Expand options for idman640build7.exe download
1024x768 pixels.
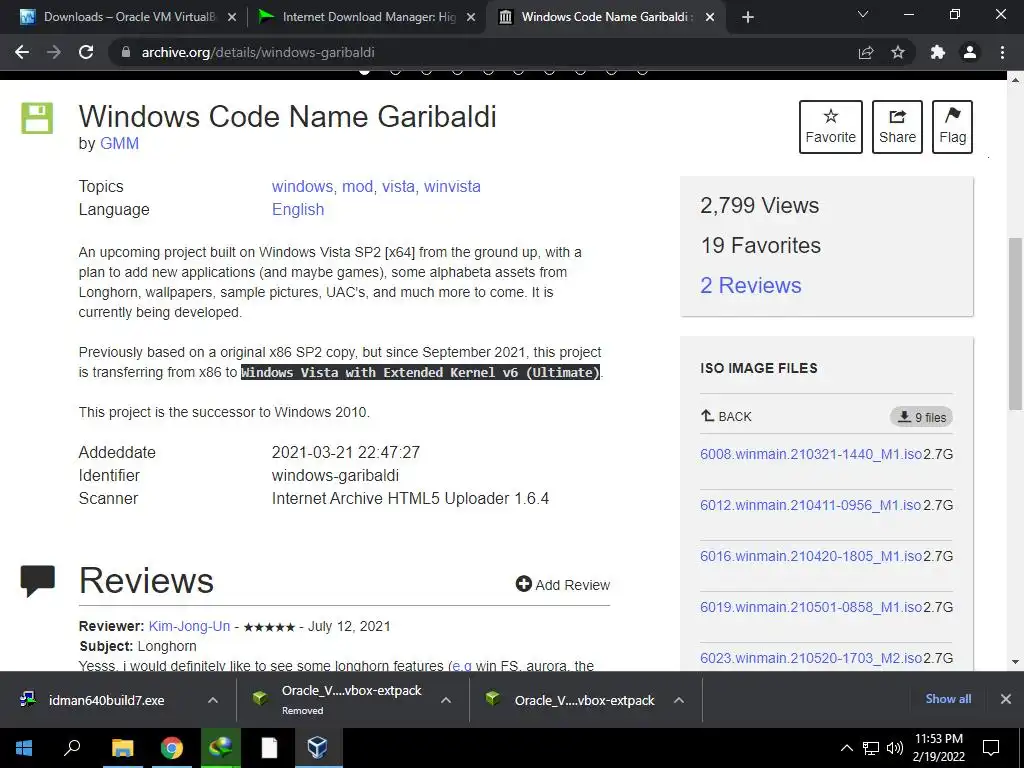coord(213,700)
